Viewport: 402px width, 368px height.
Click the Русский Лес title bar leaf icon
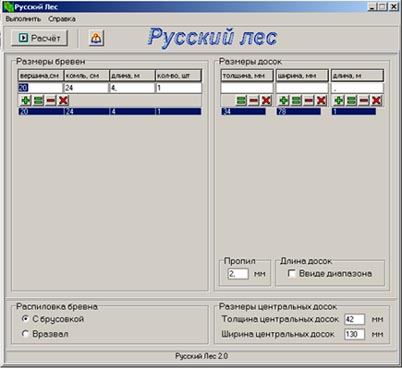click(8, 6)
